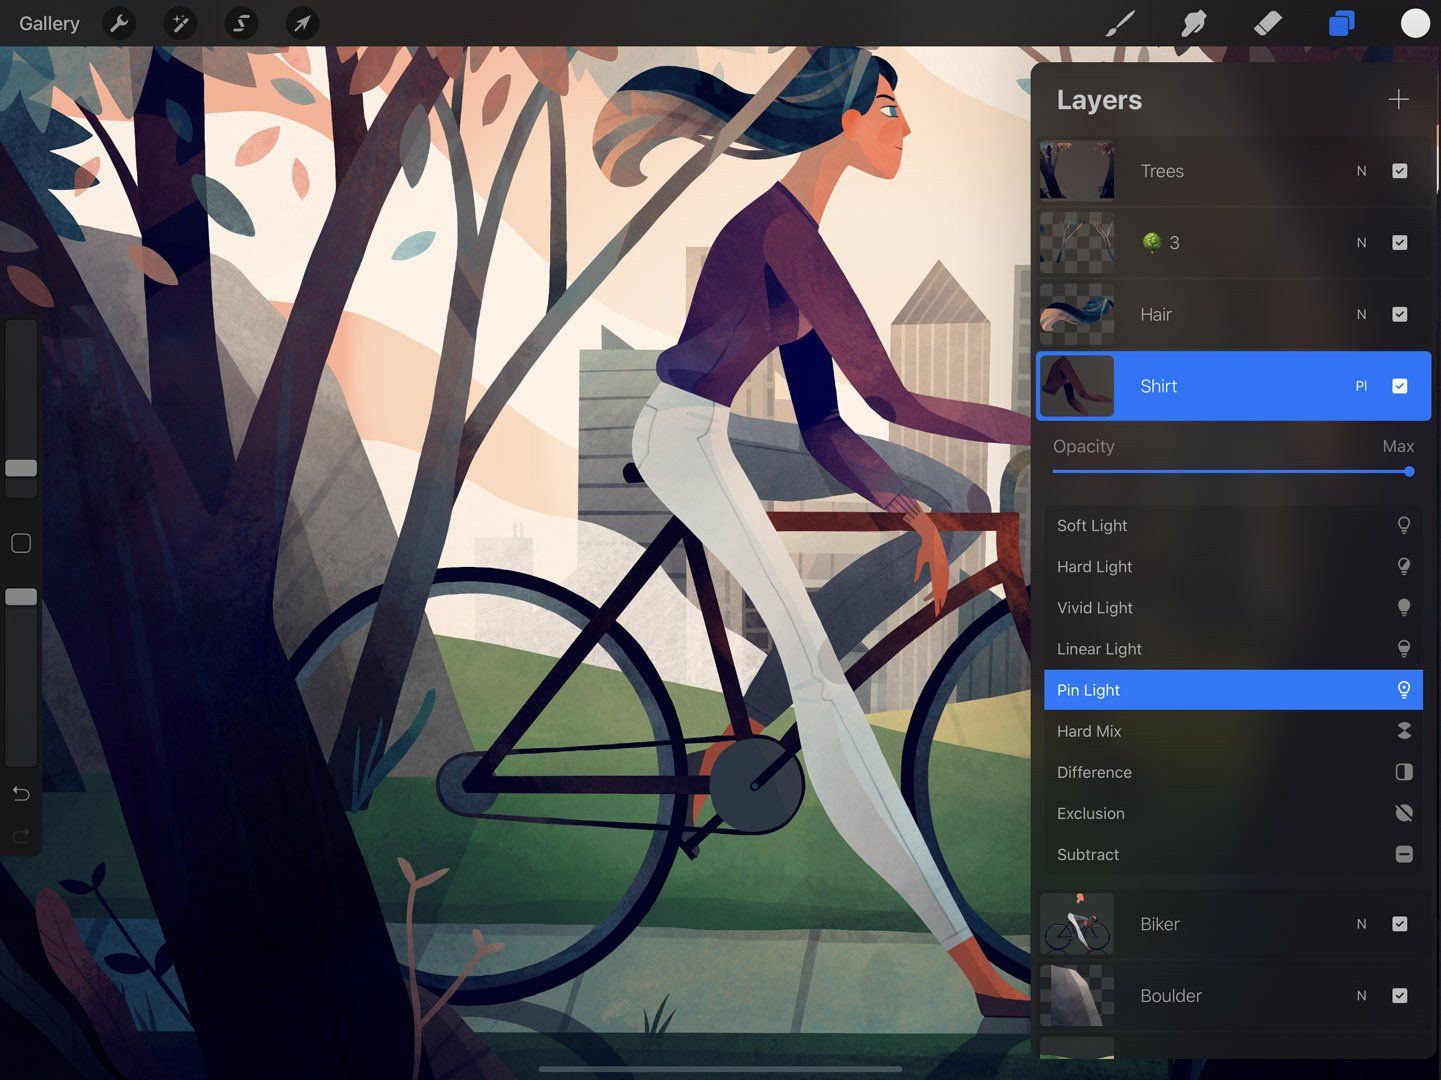Select the Eraser tool
The image size is (1441, 1080).
coord(1267,23)
